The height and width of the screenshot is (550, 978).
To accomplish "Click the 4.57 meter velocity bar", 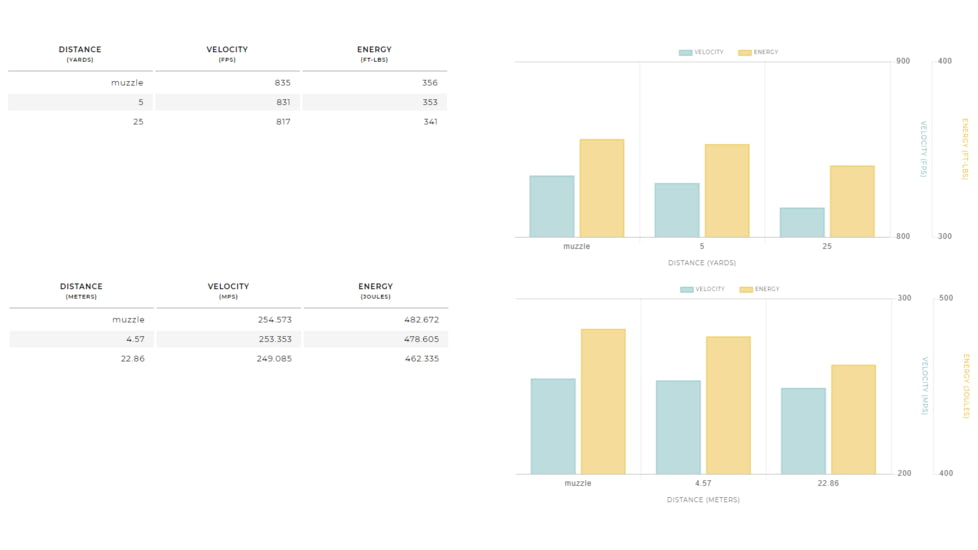I will (678, 427).
